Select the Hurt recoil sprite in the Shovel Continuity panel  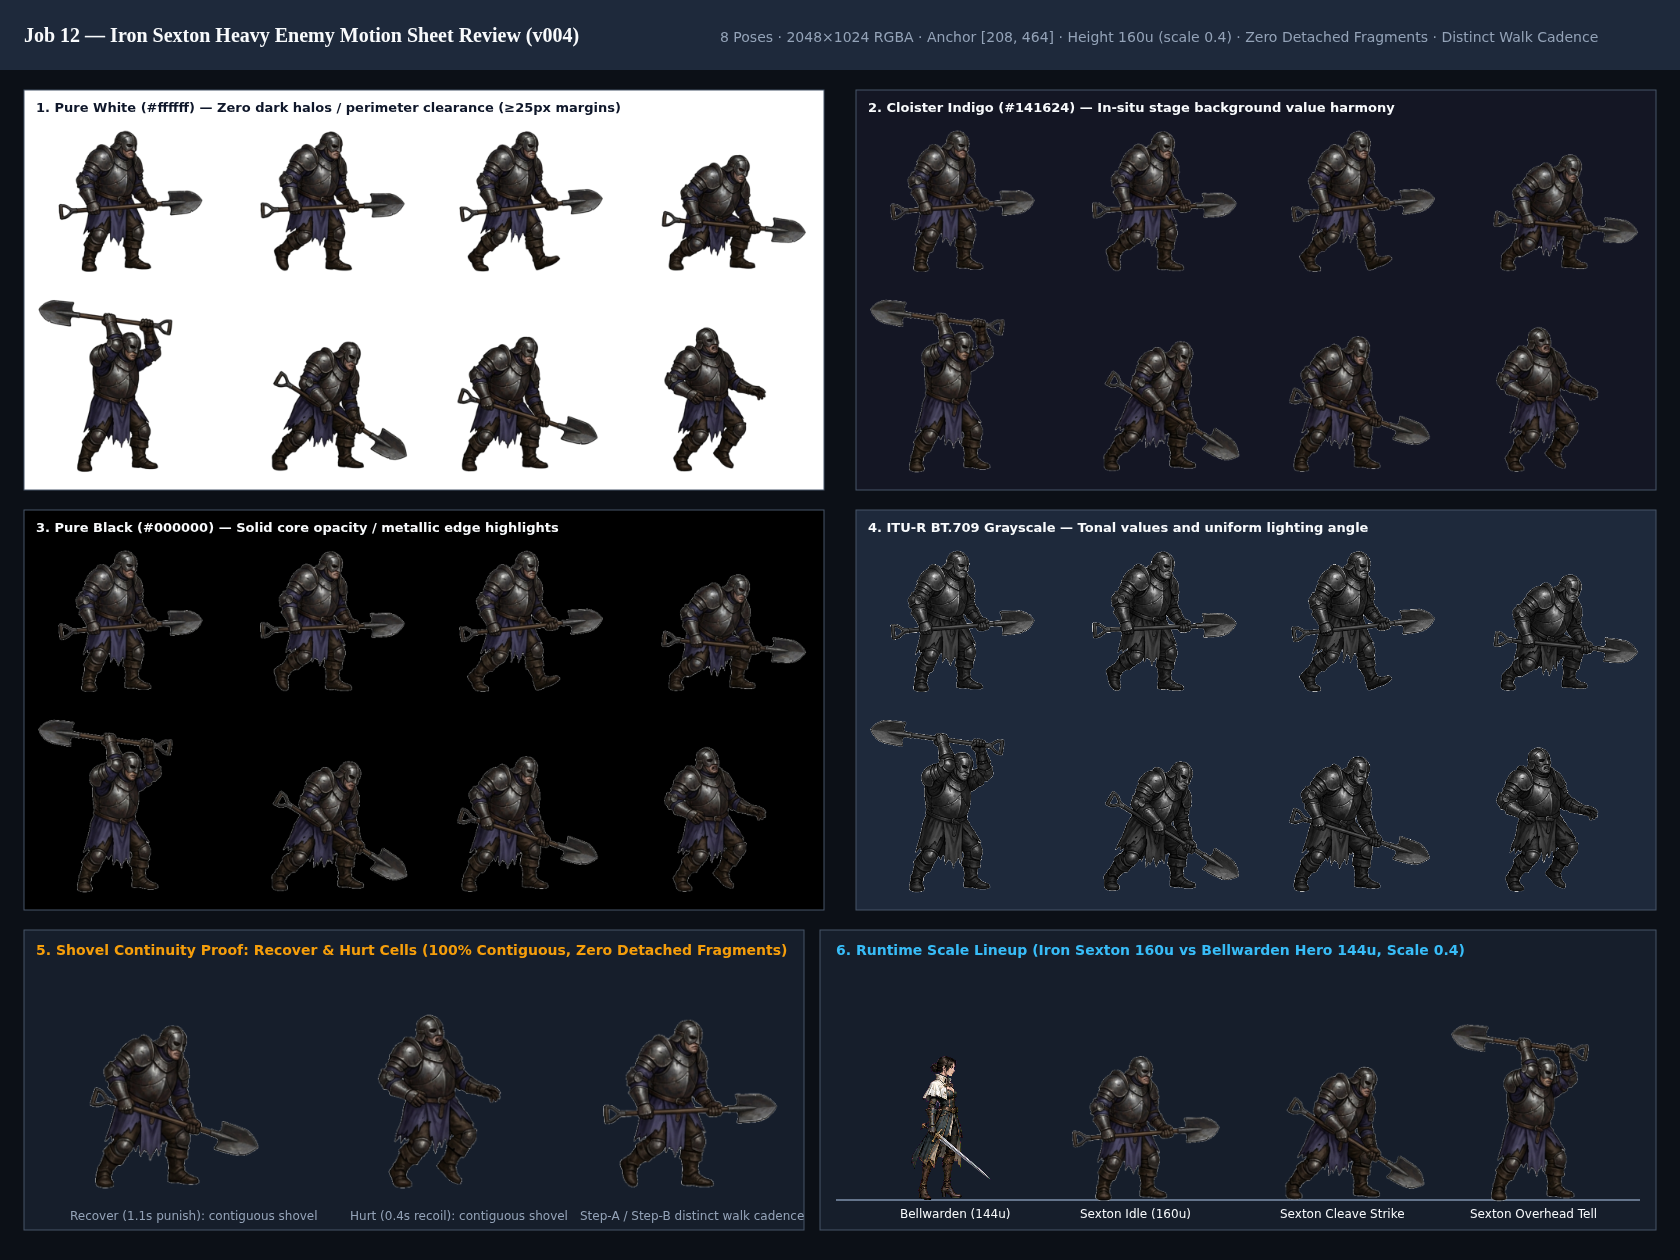coord(439,1101)
